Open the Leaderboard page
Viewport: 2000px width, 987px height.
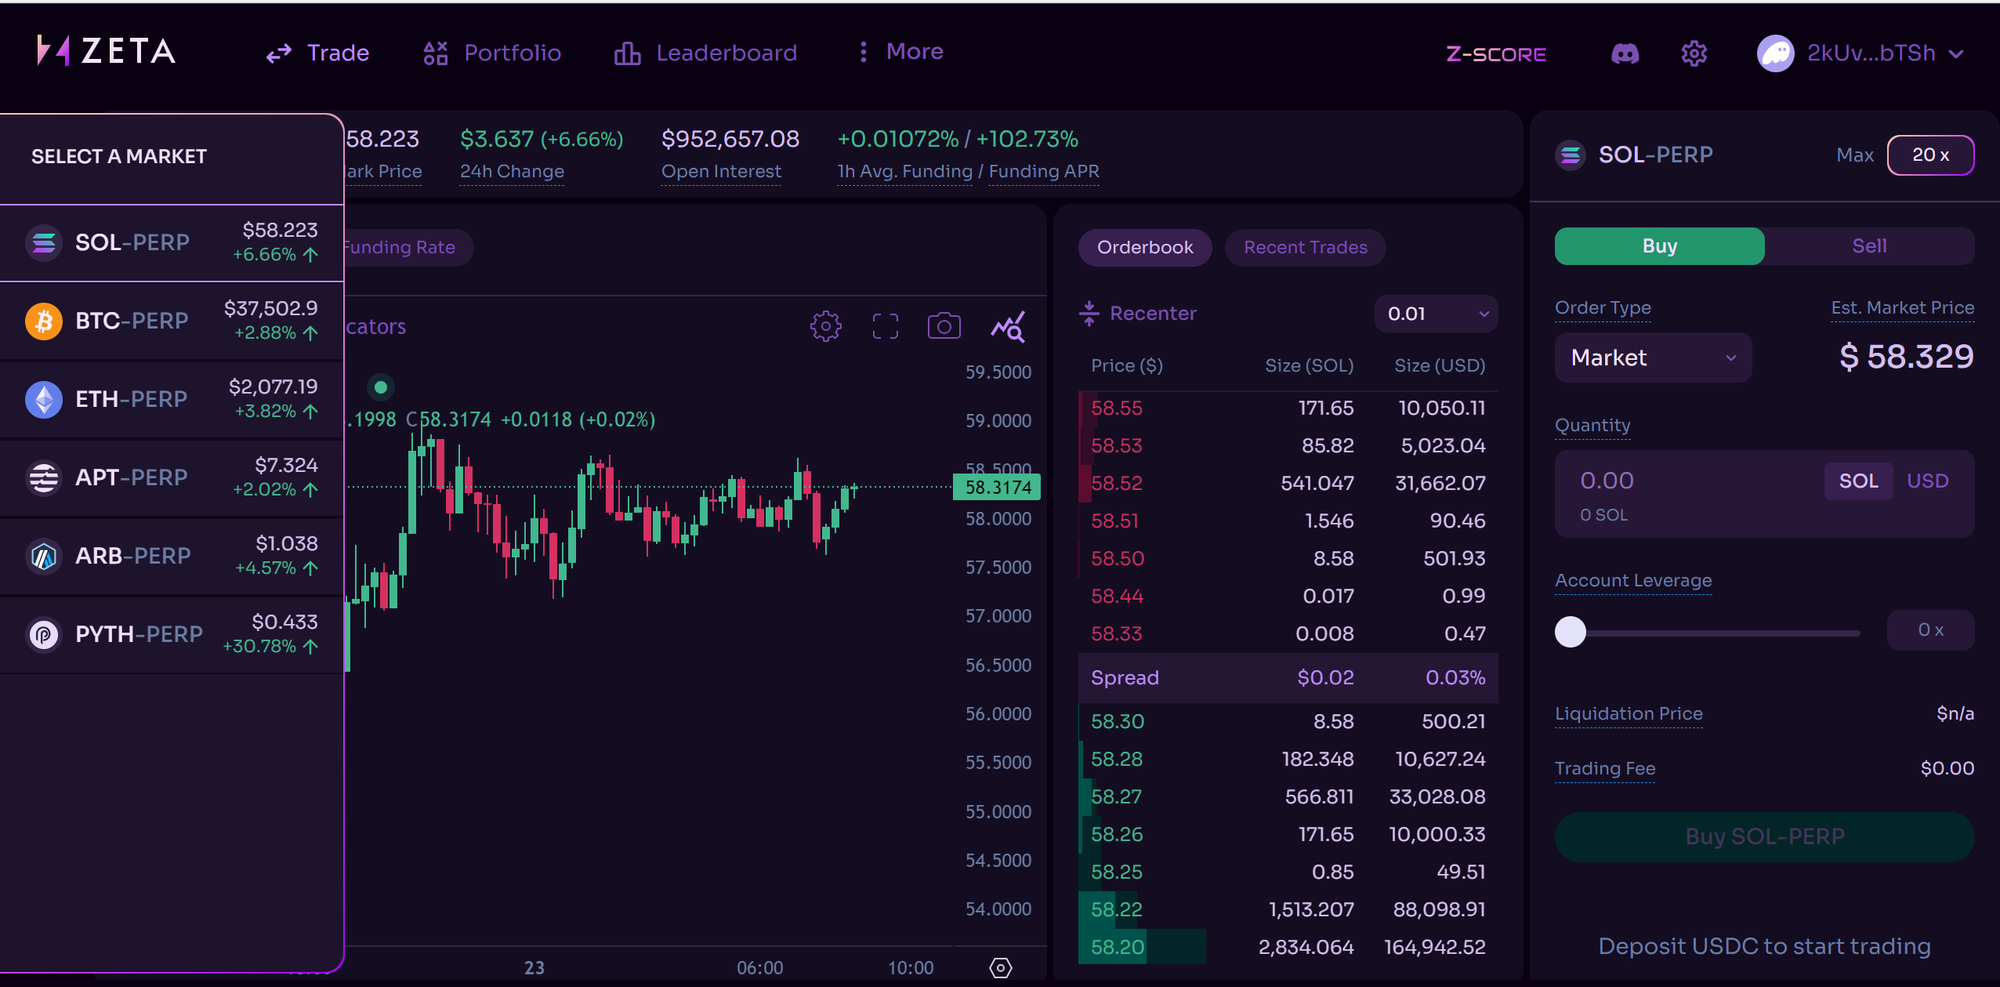[x=706, y=53]
